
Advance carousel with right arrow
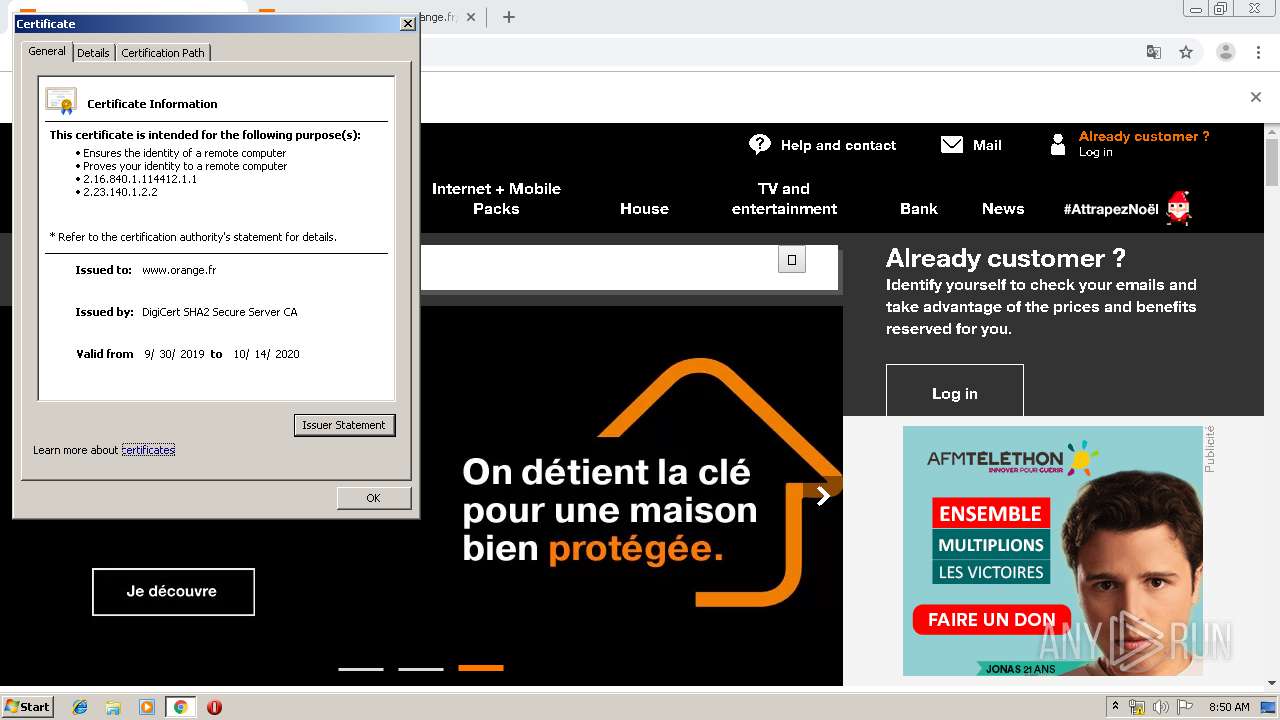click(823, 496)
